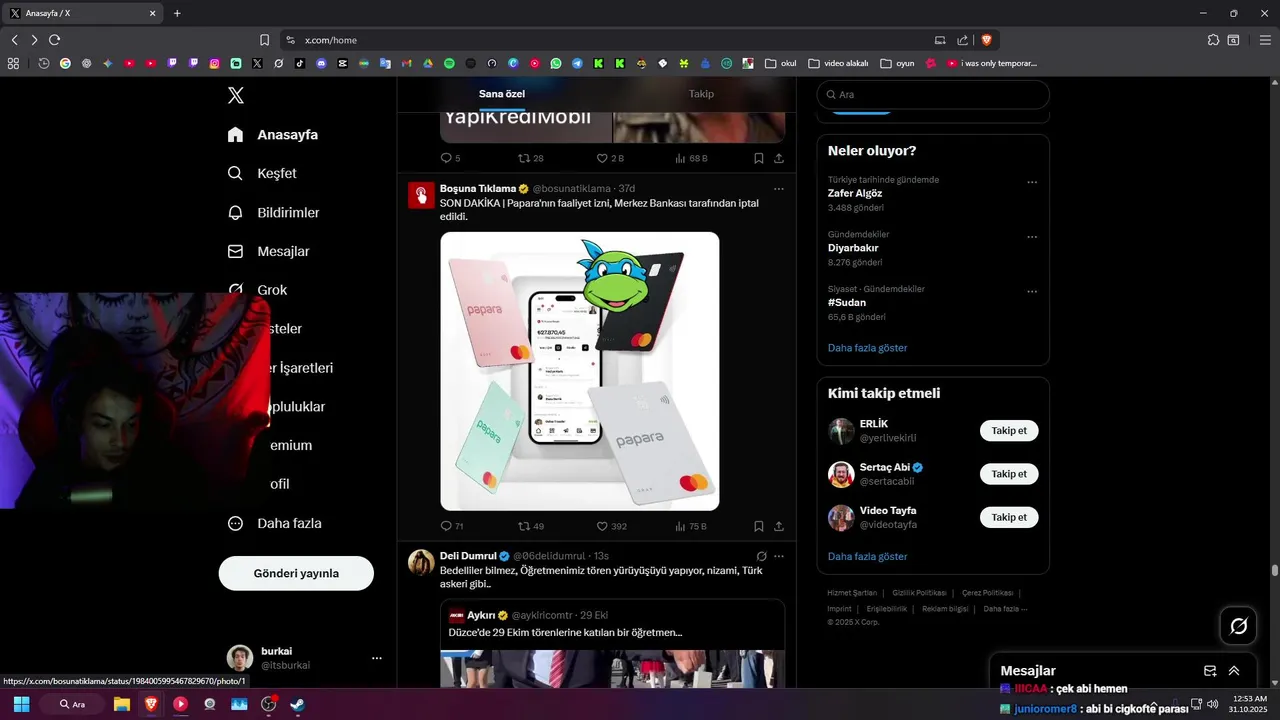Share the Boşuna Tıklama Papara post

coord(779,526)
